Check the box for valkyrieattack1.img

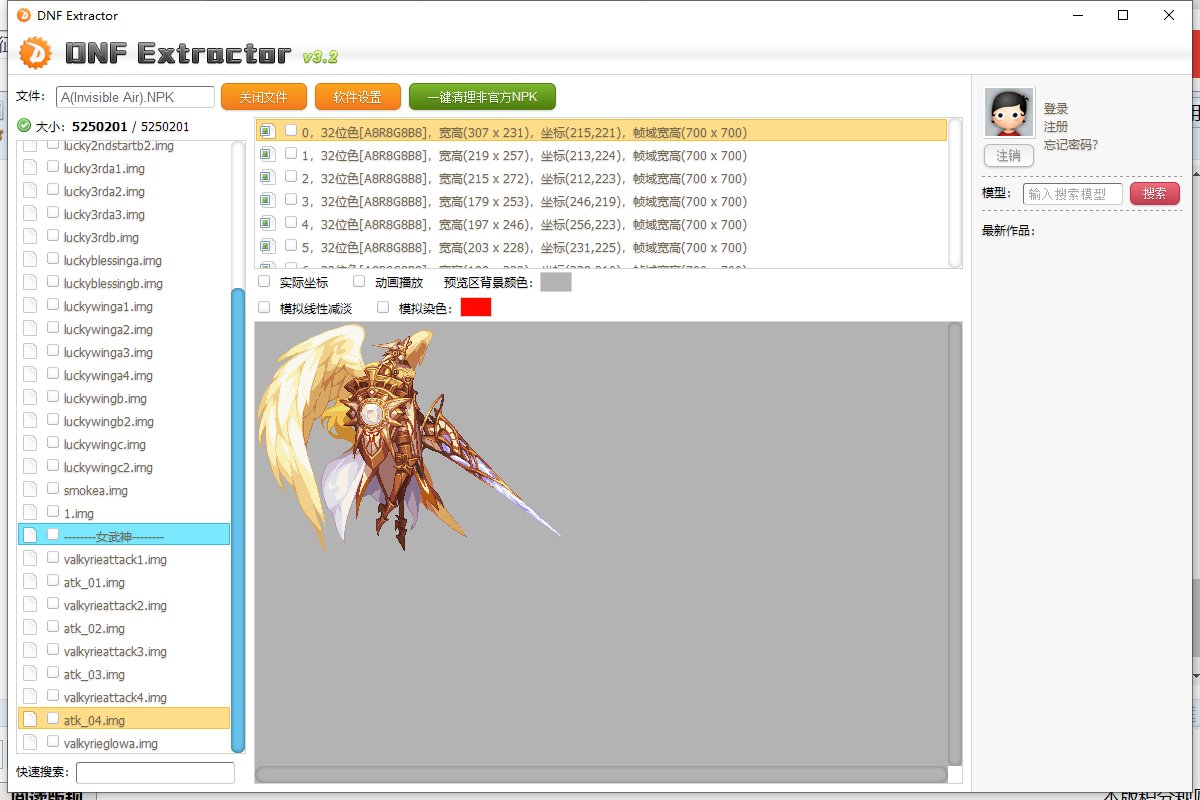(53, 559)
